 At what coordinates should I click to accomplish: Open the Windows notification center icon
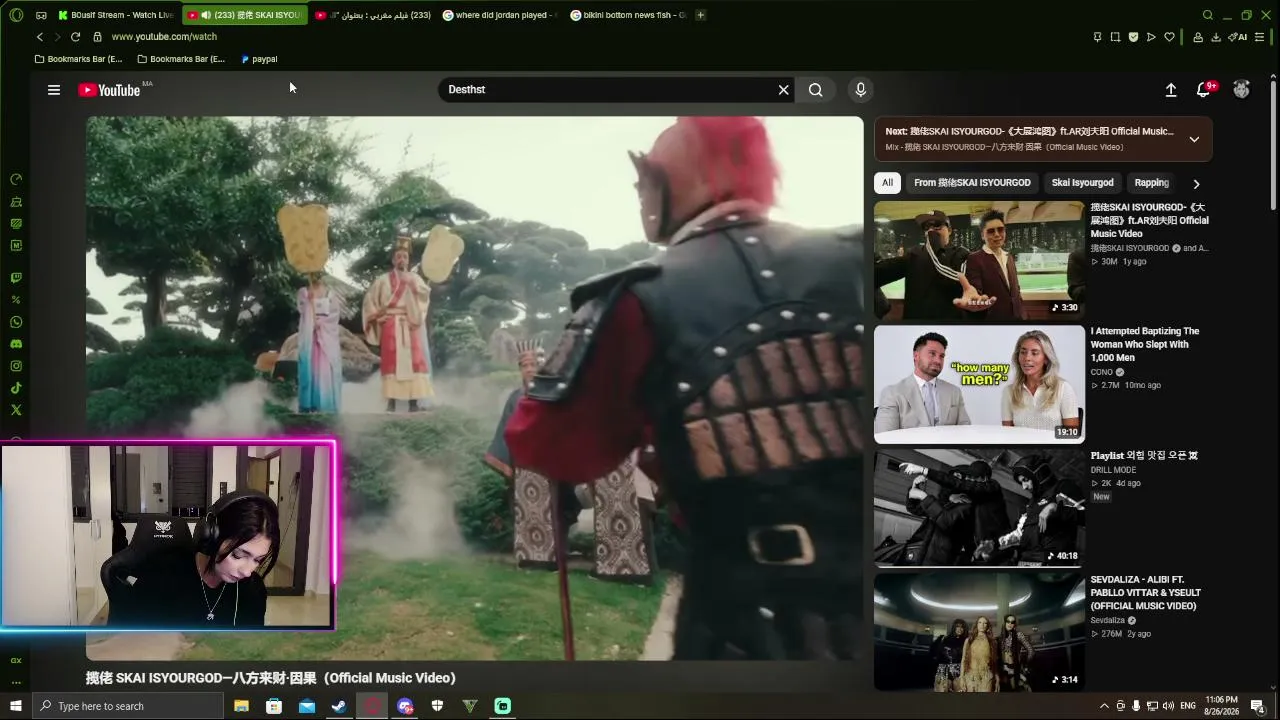click(x=1258, y=706)
